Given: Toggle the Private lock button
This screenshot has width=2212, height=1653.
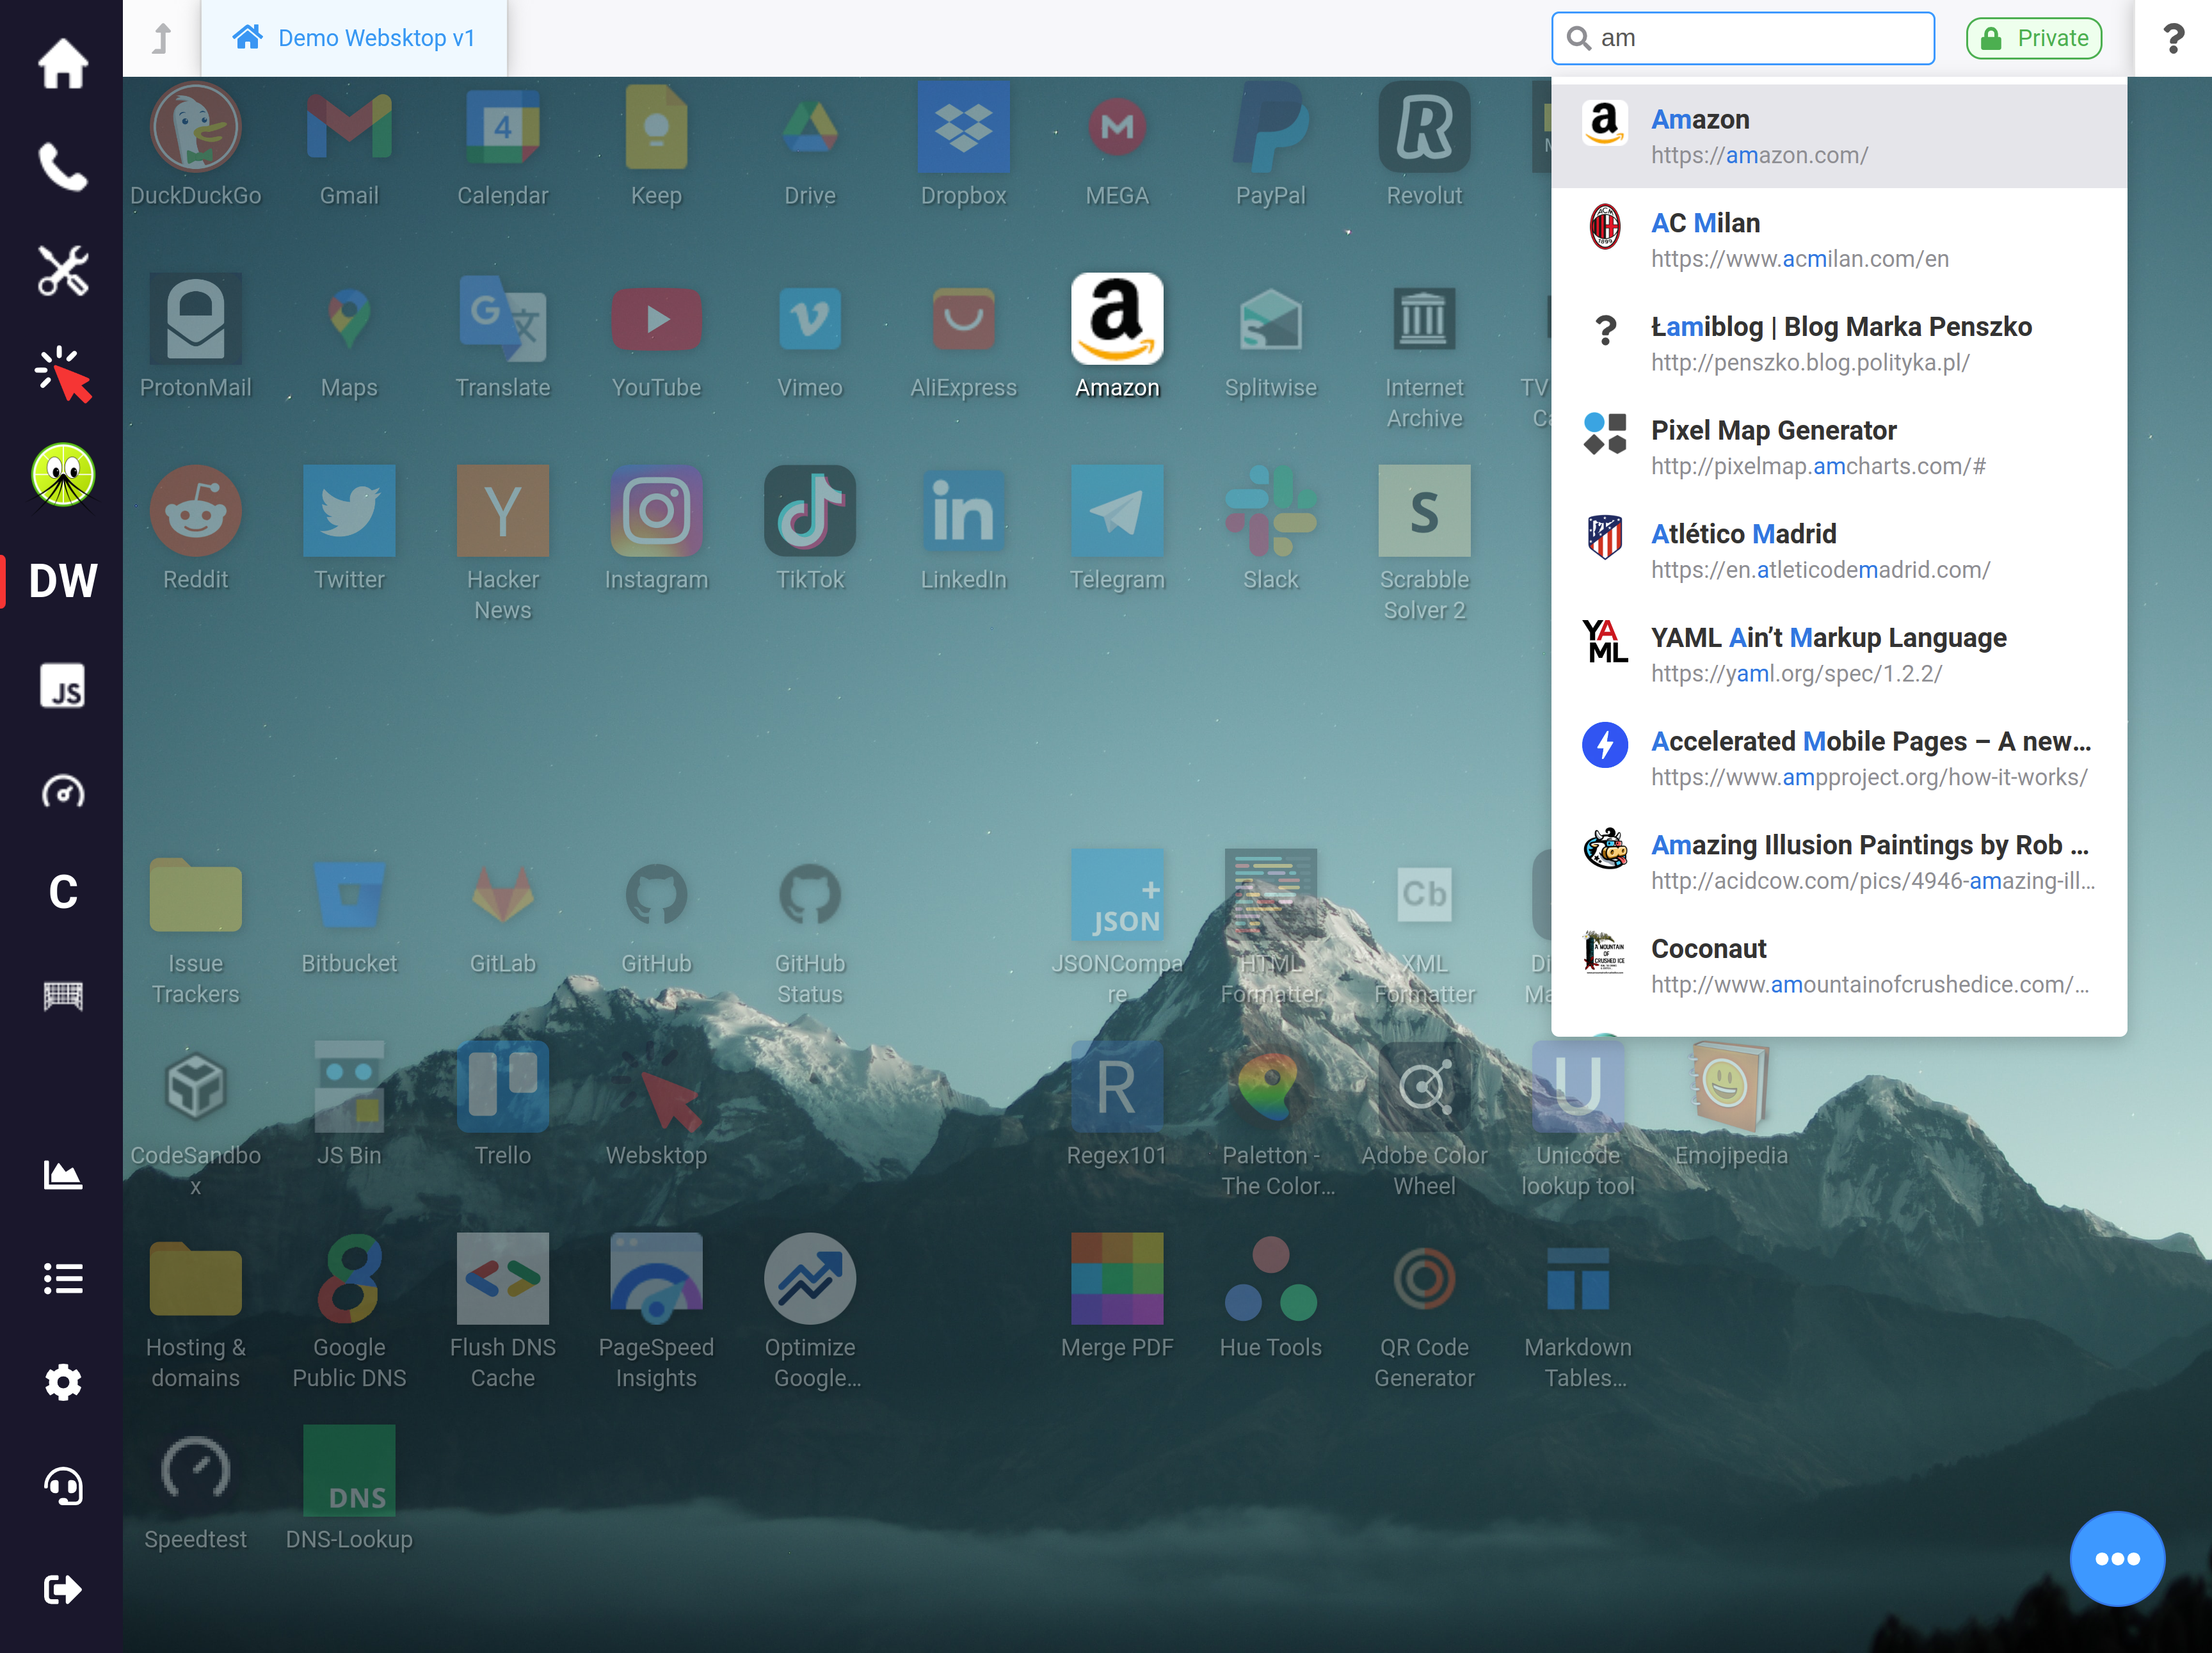Looking at the screenshot, I should click(2034, 38).
